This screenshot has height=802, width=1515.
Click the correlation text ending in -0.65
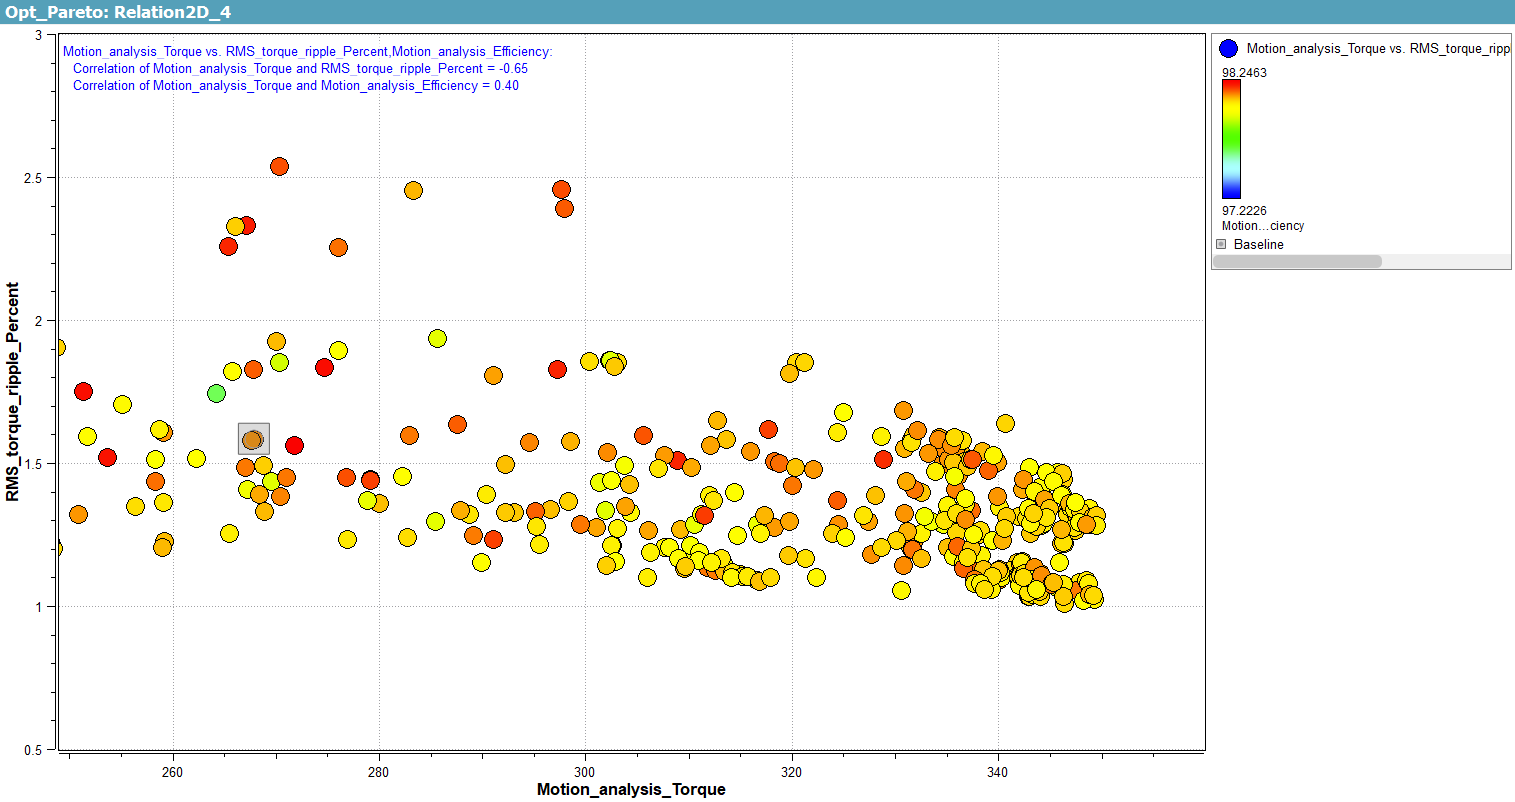click(x=300, y=68)
